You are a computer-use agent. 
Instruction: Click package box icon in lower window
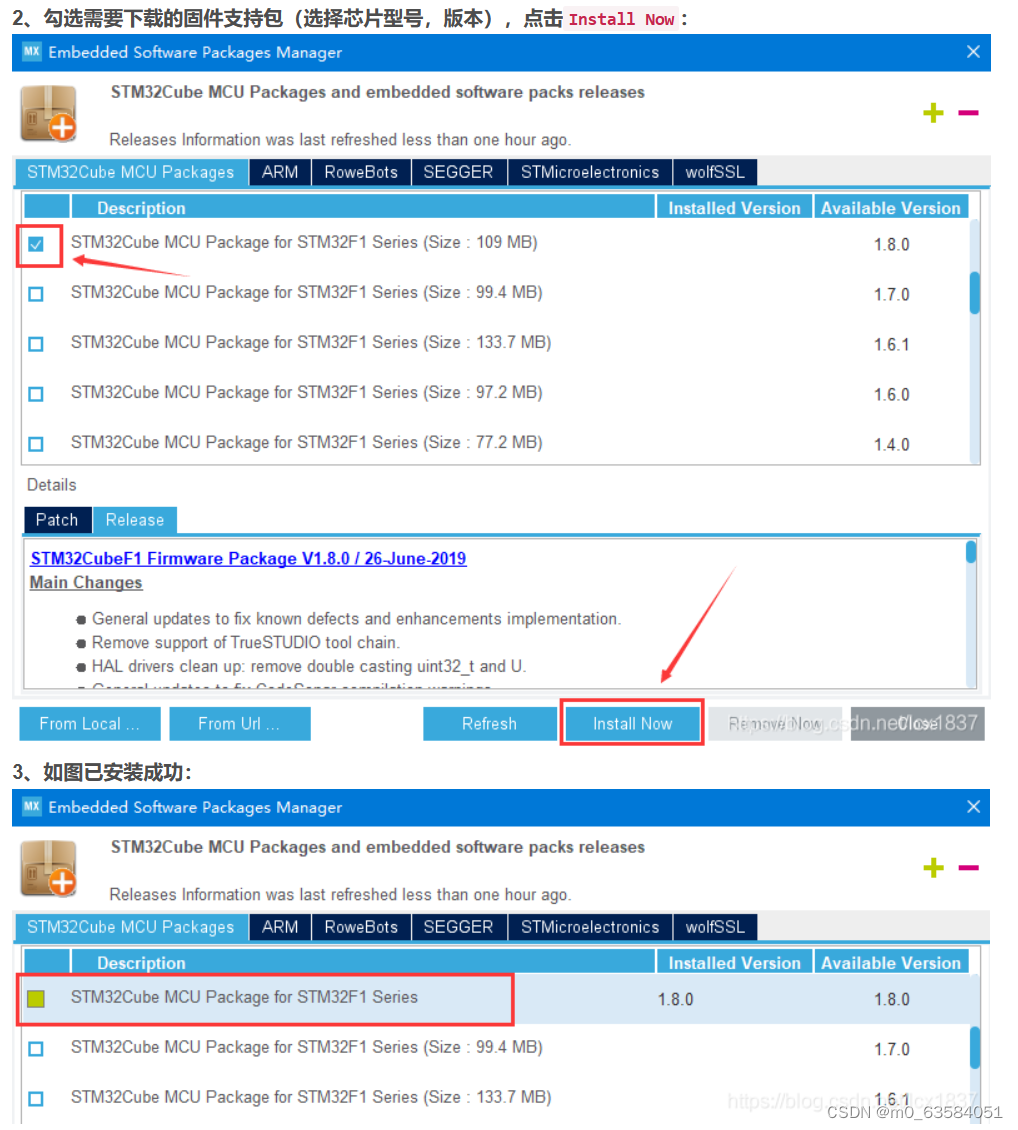[48, 868]
